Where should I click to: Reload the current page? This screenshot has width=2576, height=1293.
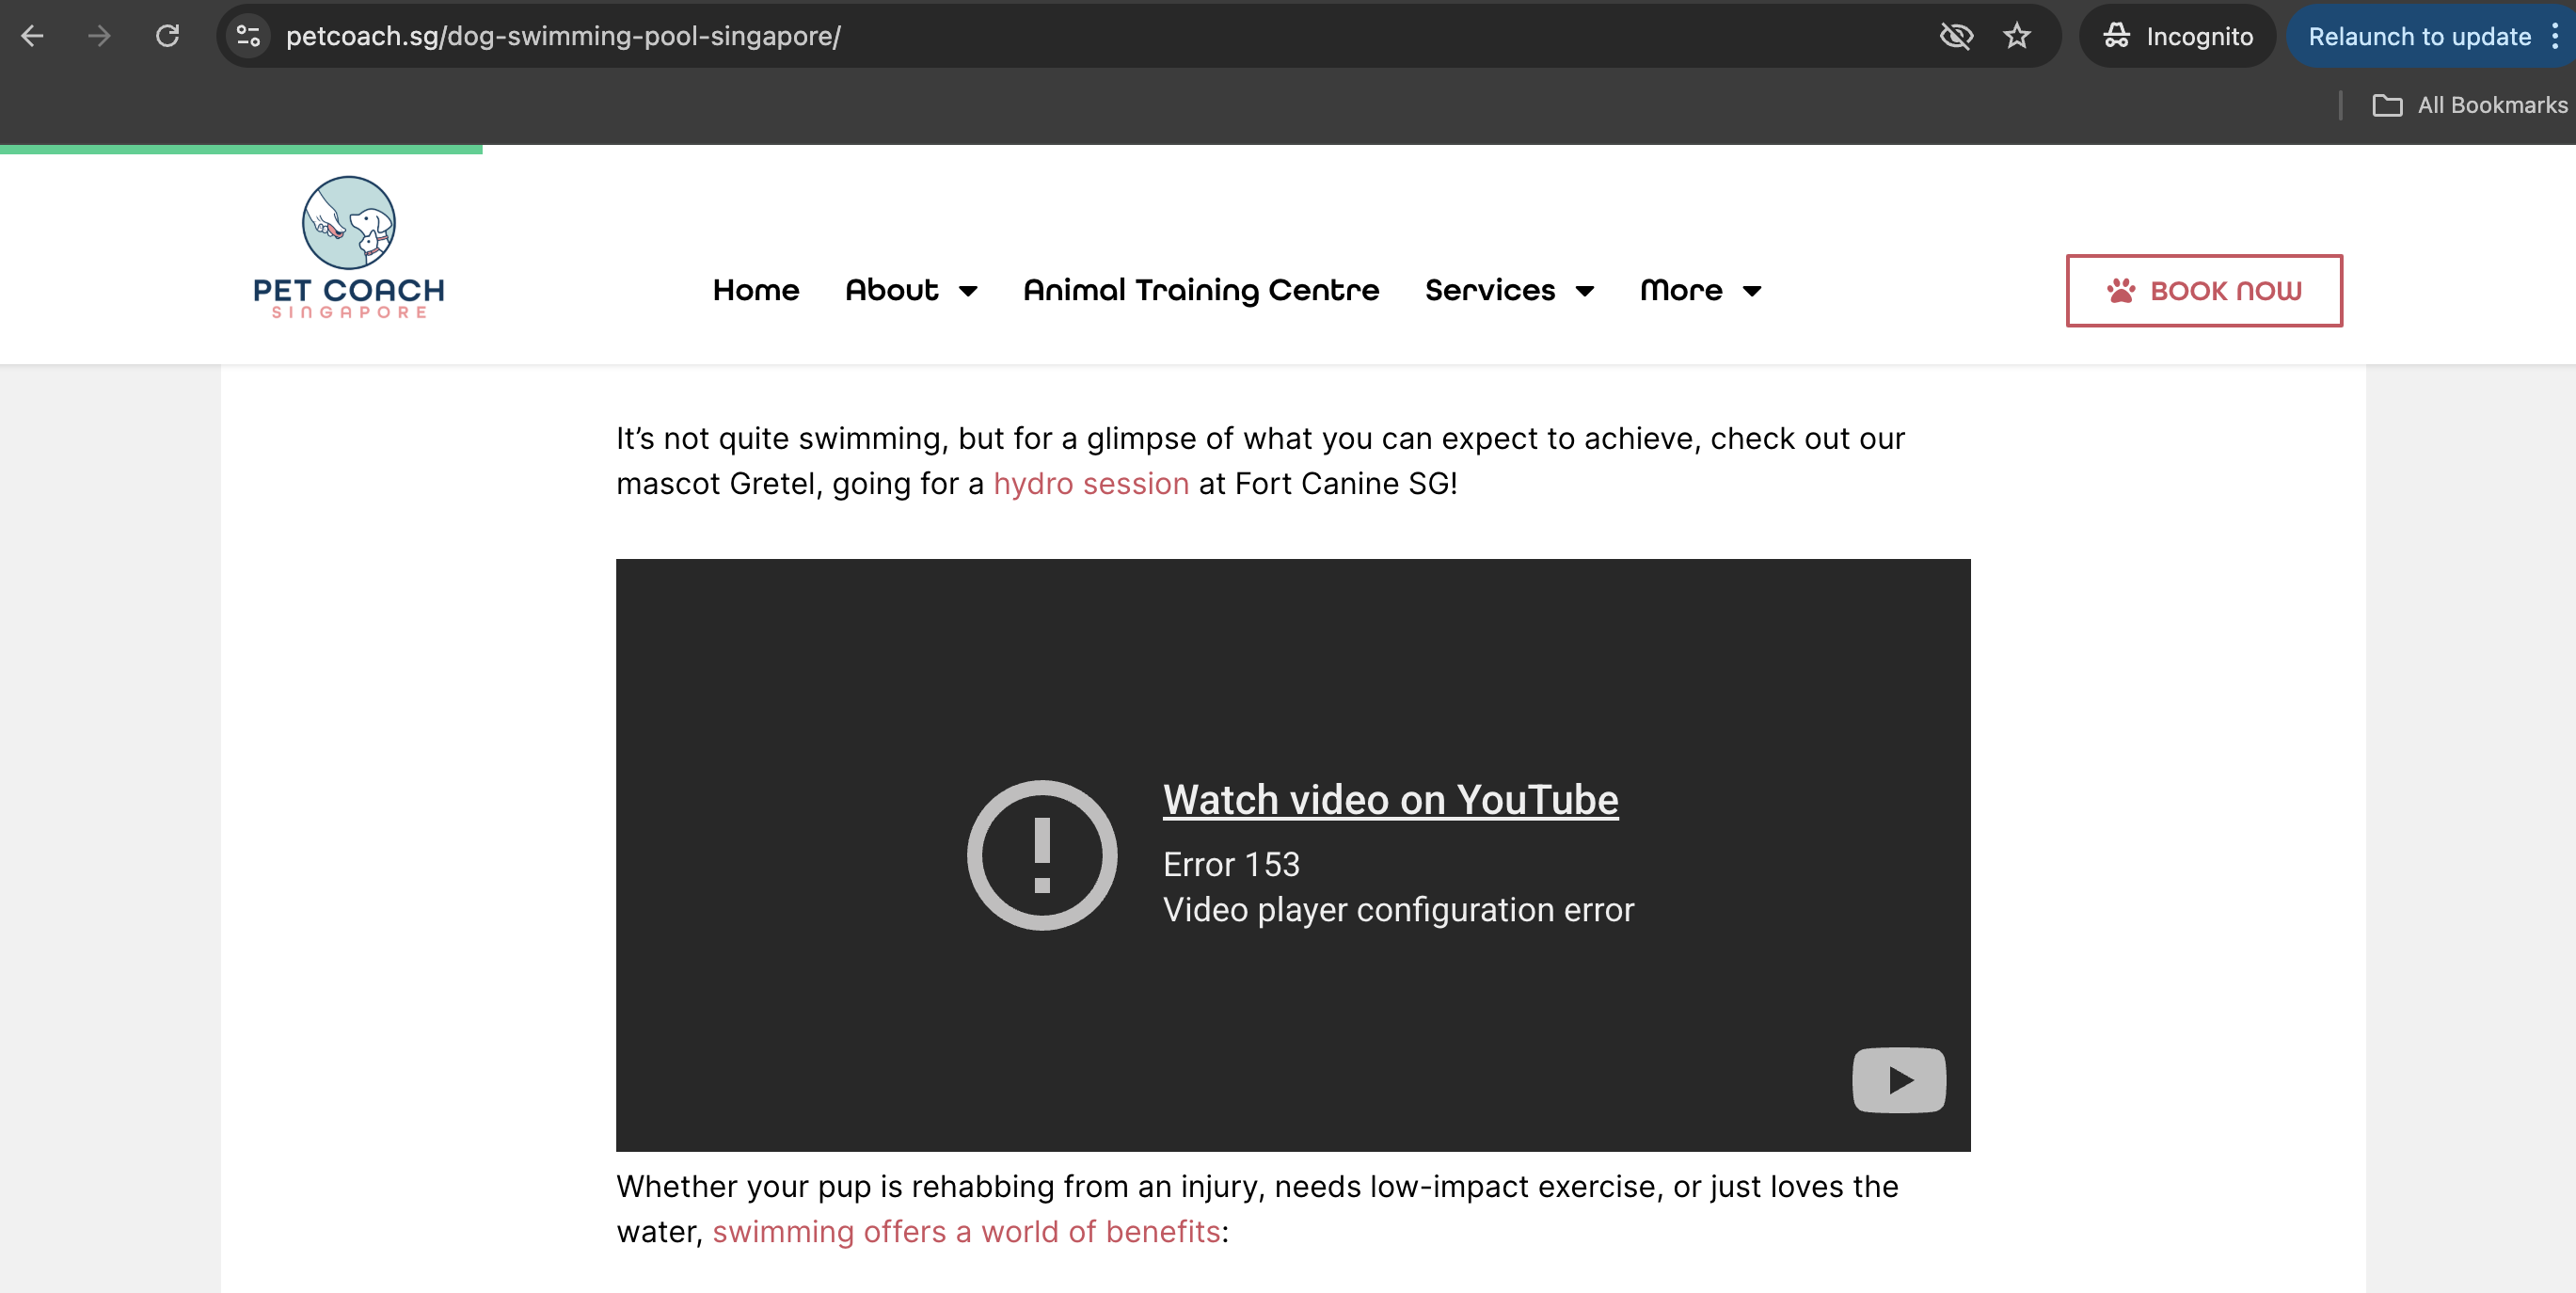[168, 36]
